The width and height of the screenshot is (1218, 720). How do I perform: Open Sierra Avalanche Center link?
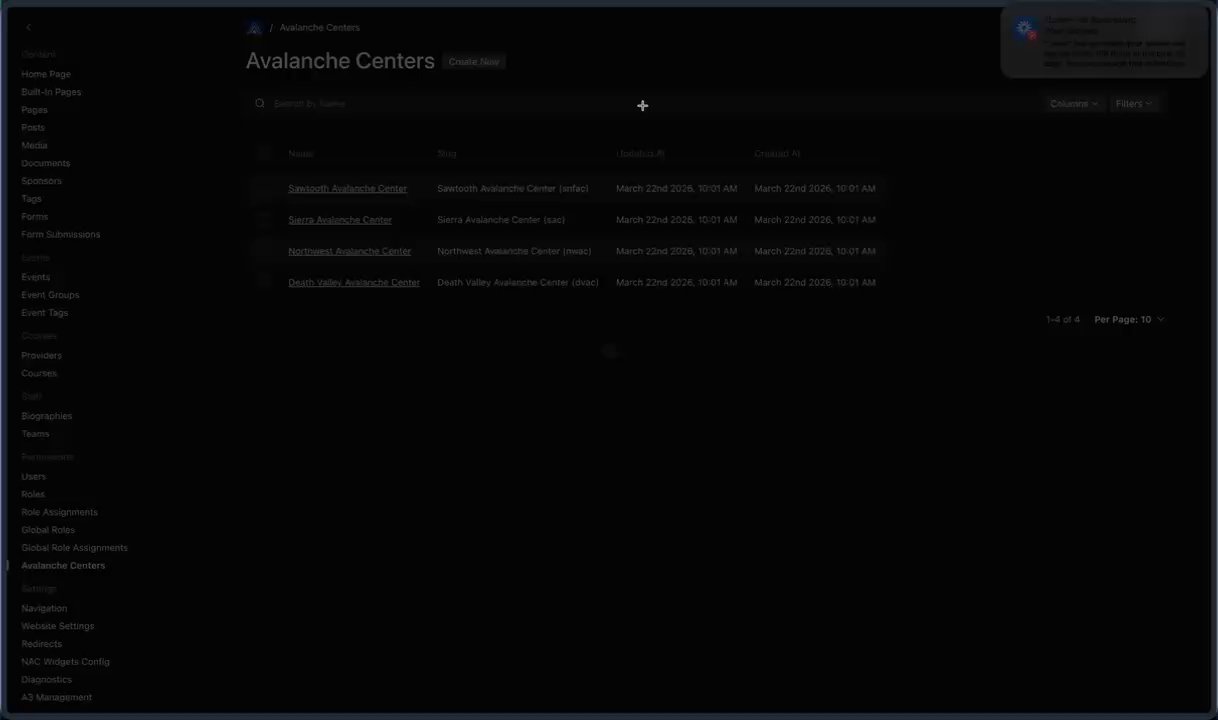tap(340, 220)
